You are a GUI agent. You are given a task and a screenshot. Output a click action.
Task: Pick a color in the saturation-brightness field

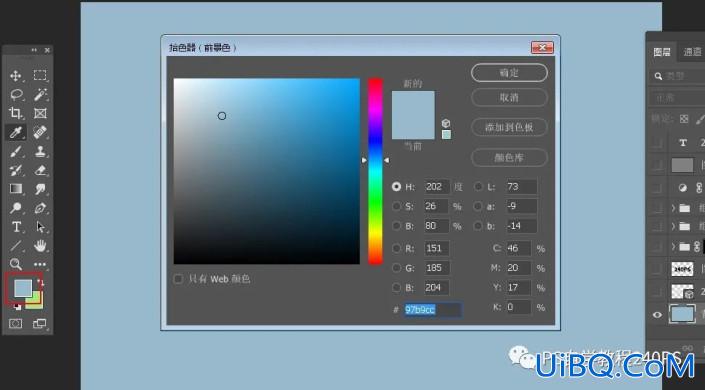click(x=267, y=171)
